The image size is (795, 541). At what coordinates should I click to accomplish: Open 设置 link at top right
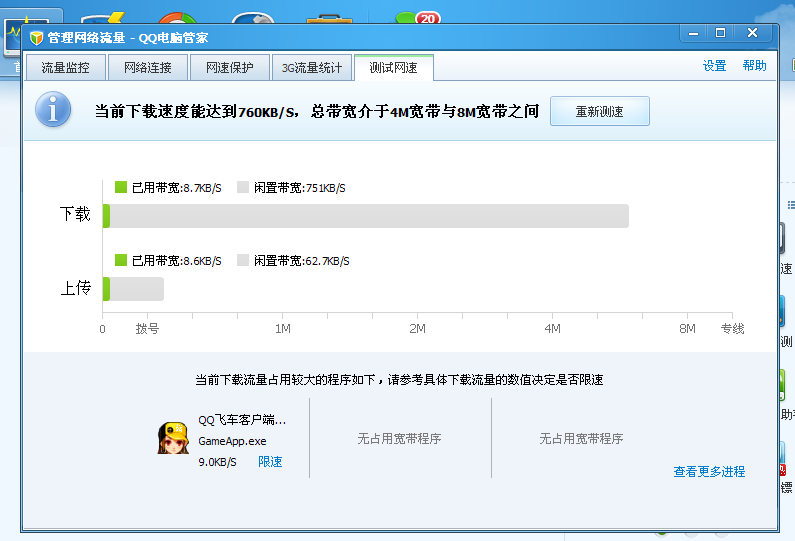click(x=714, y=65)
